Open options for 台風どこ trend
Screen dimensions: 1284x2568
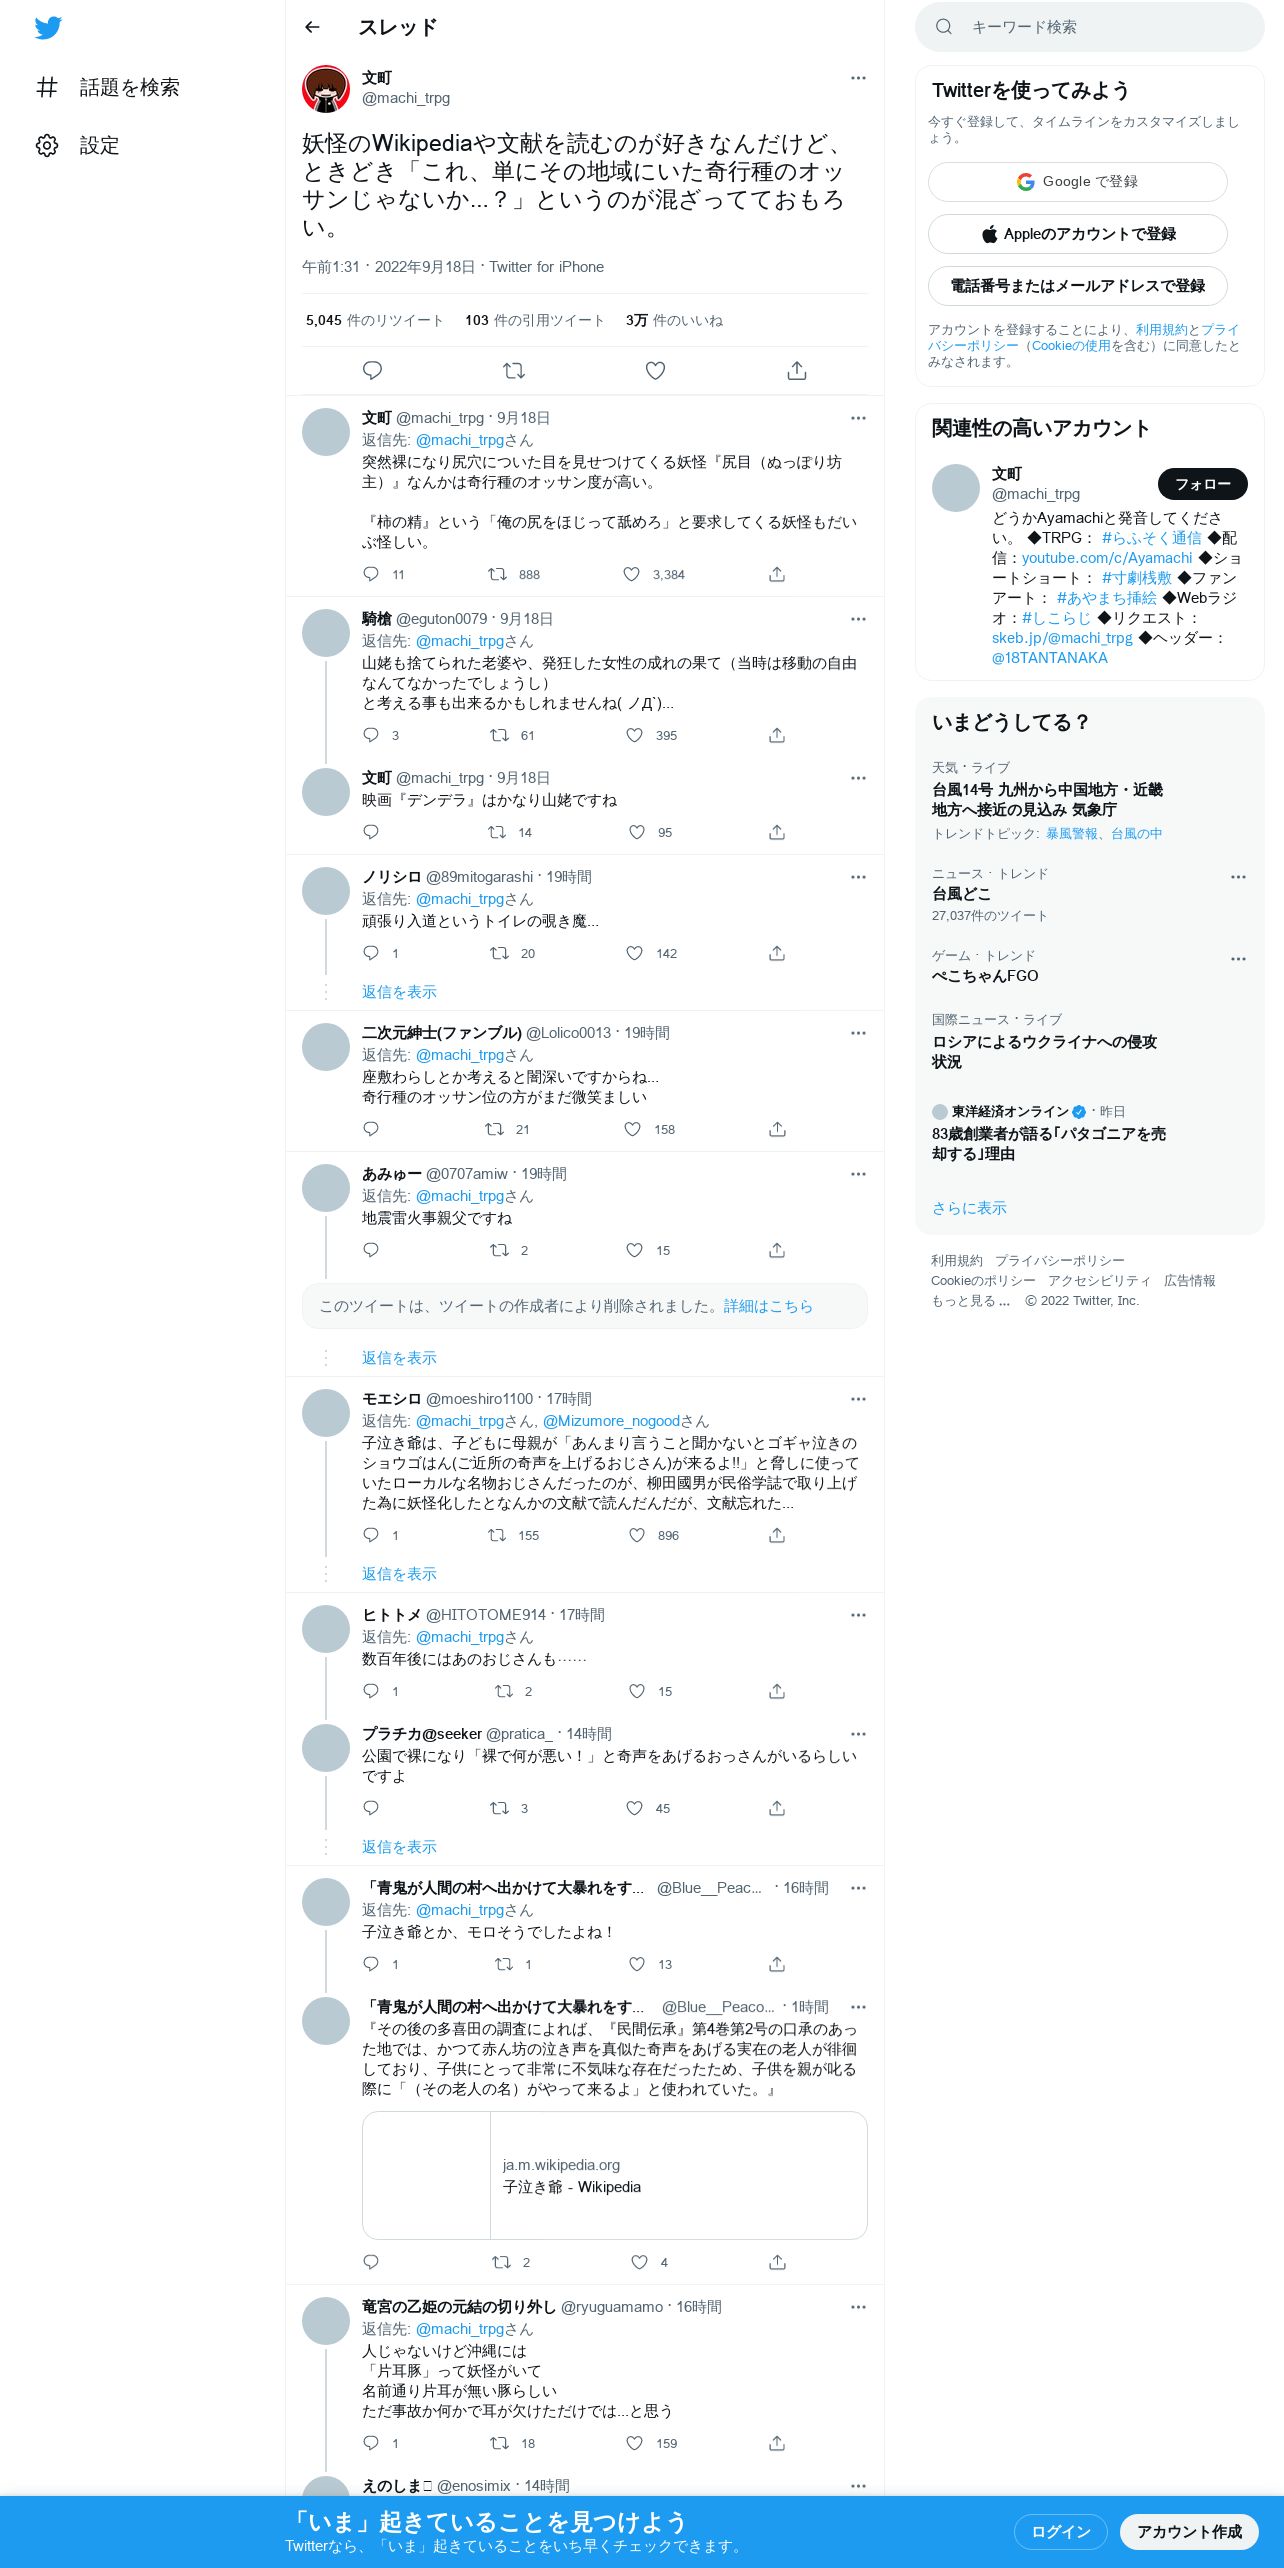pyautogui.click(x=1238, y=877)
